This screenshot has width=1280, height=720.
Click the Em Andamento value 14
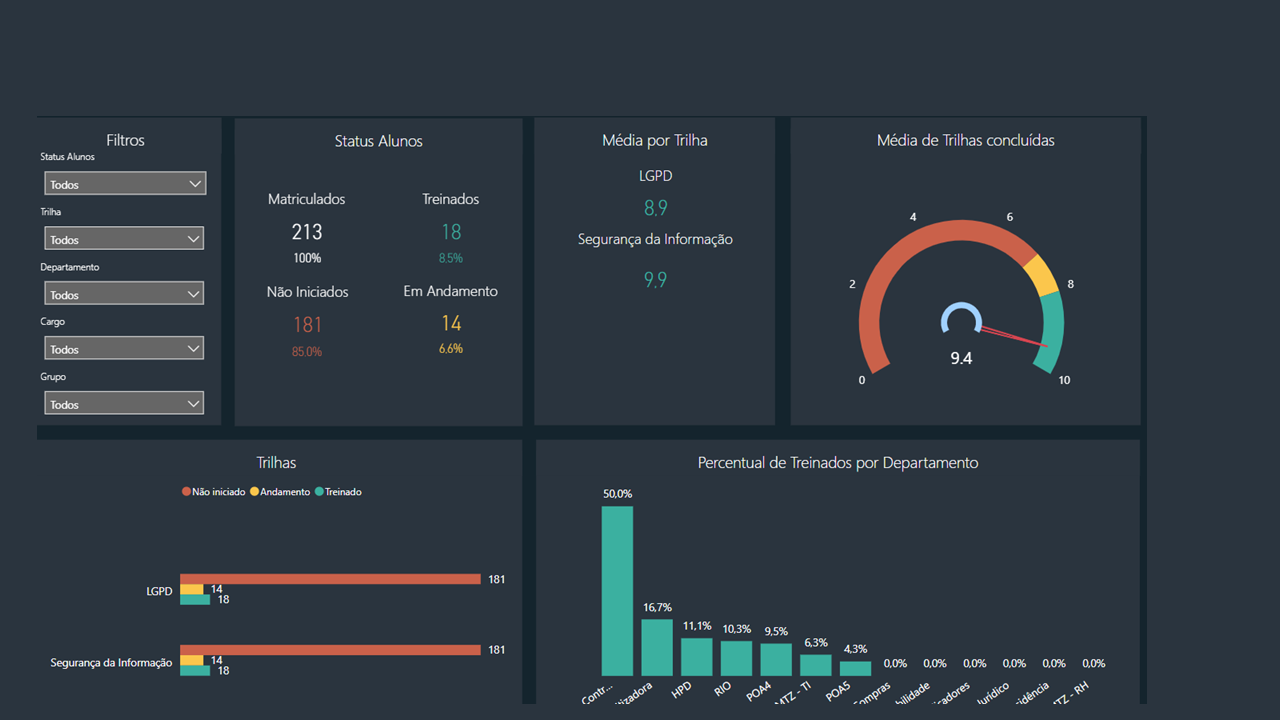pyautogui.click(x=451, y=323)
